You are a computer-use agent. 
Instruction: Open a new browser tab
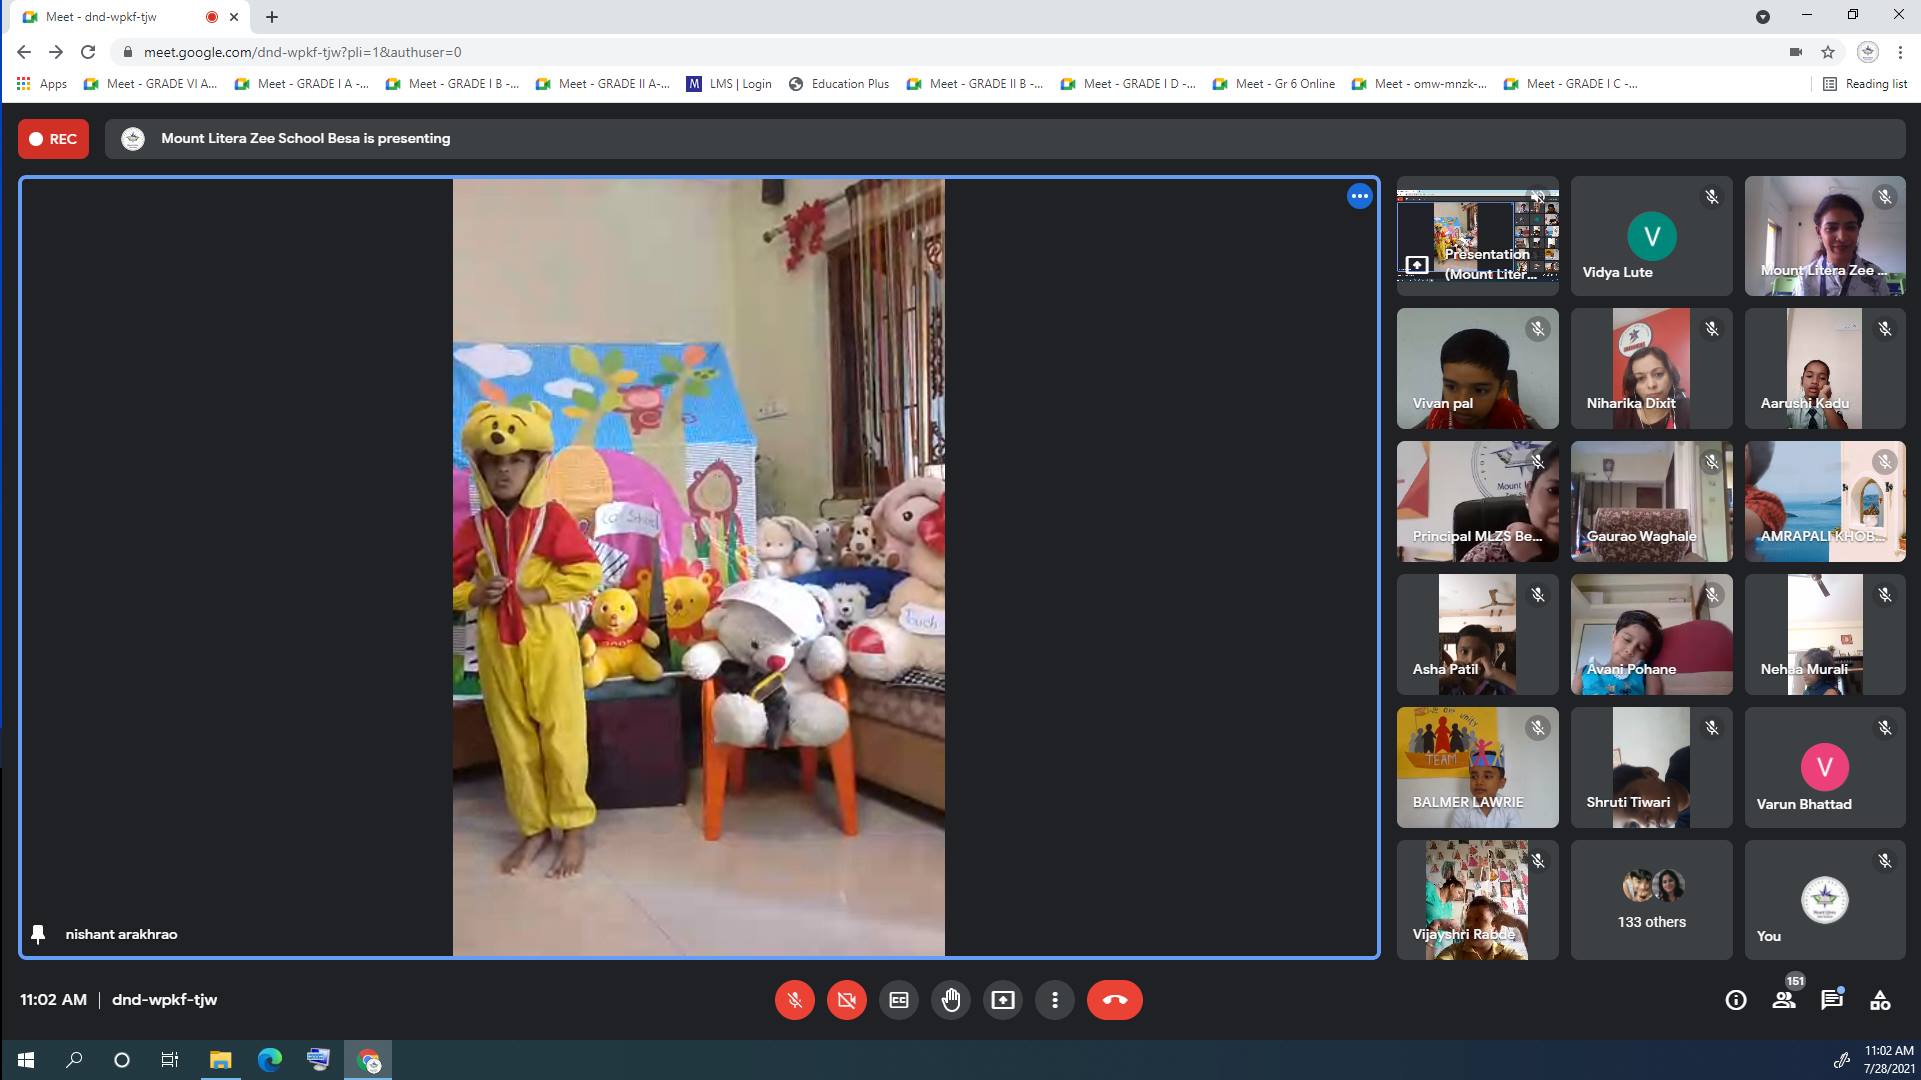tap(272, 17)
